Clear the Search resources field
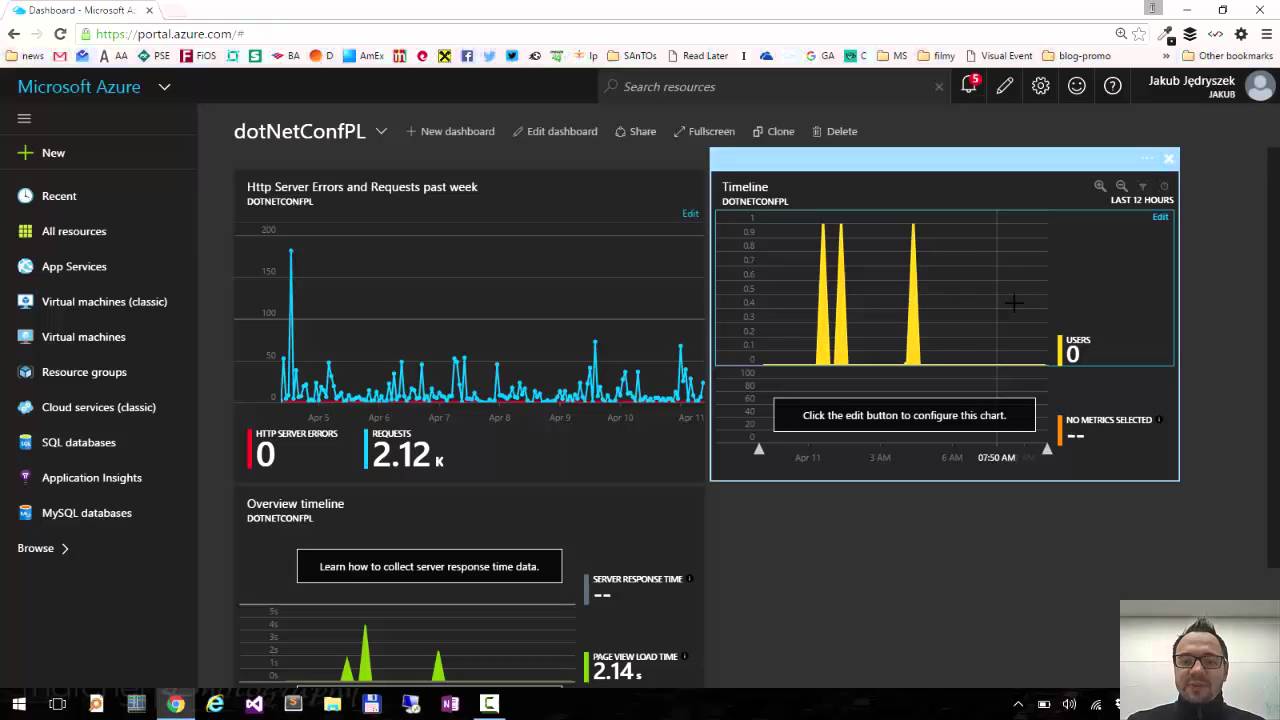This screenshot has height=720, width=1280. 938,87
